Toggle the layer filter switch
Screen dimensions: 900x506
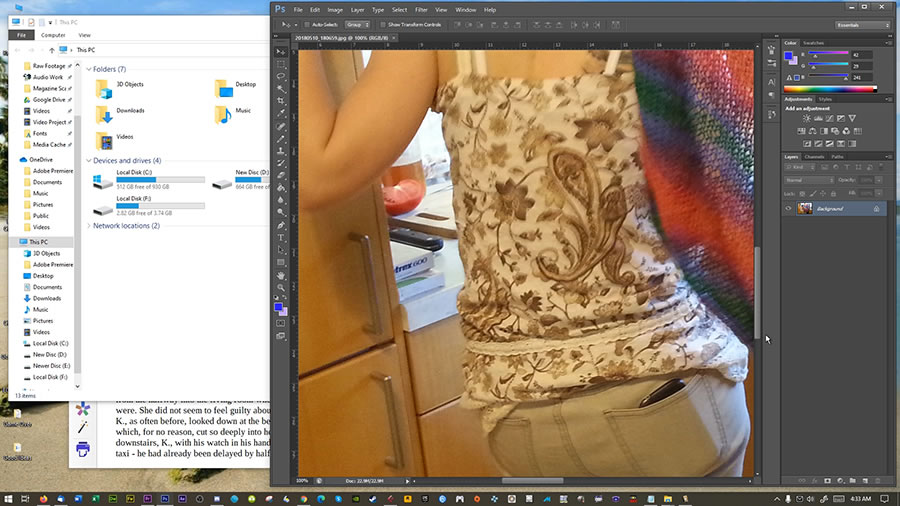(882, 167)
